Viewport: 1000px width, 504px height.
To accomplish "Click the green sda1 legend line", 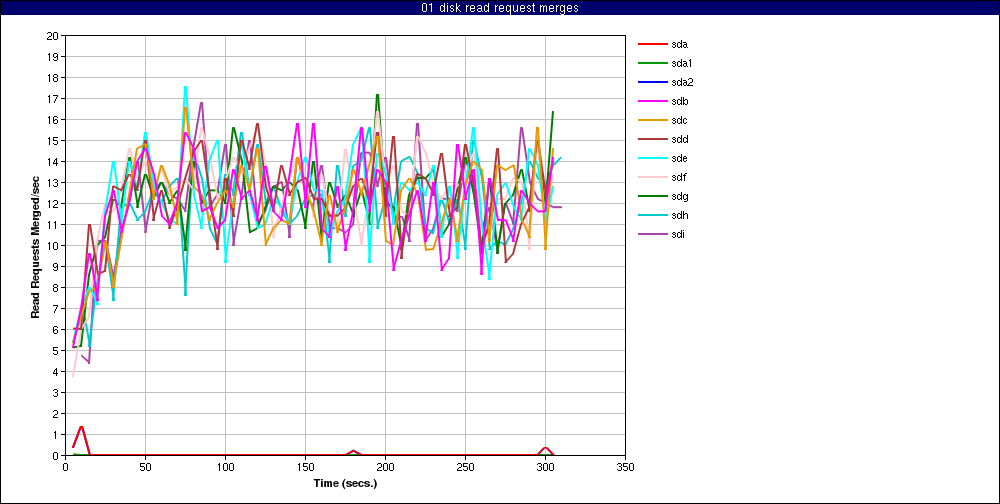I will pyautogui.click(x=651, y=63).
